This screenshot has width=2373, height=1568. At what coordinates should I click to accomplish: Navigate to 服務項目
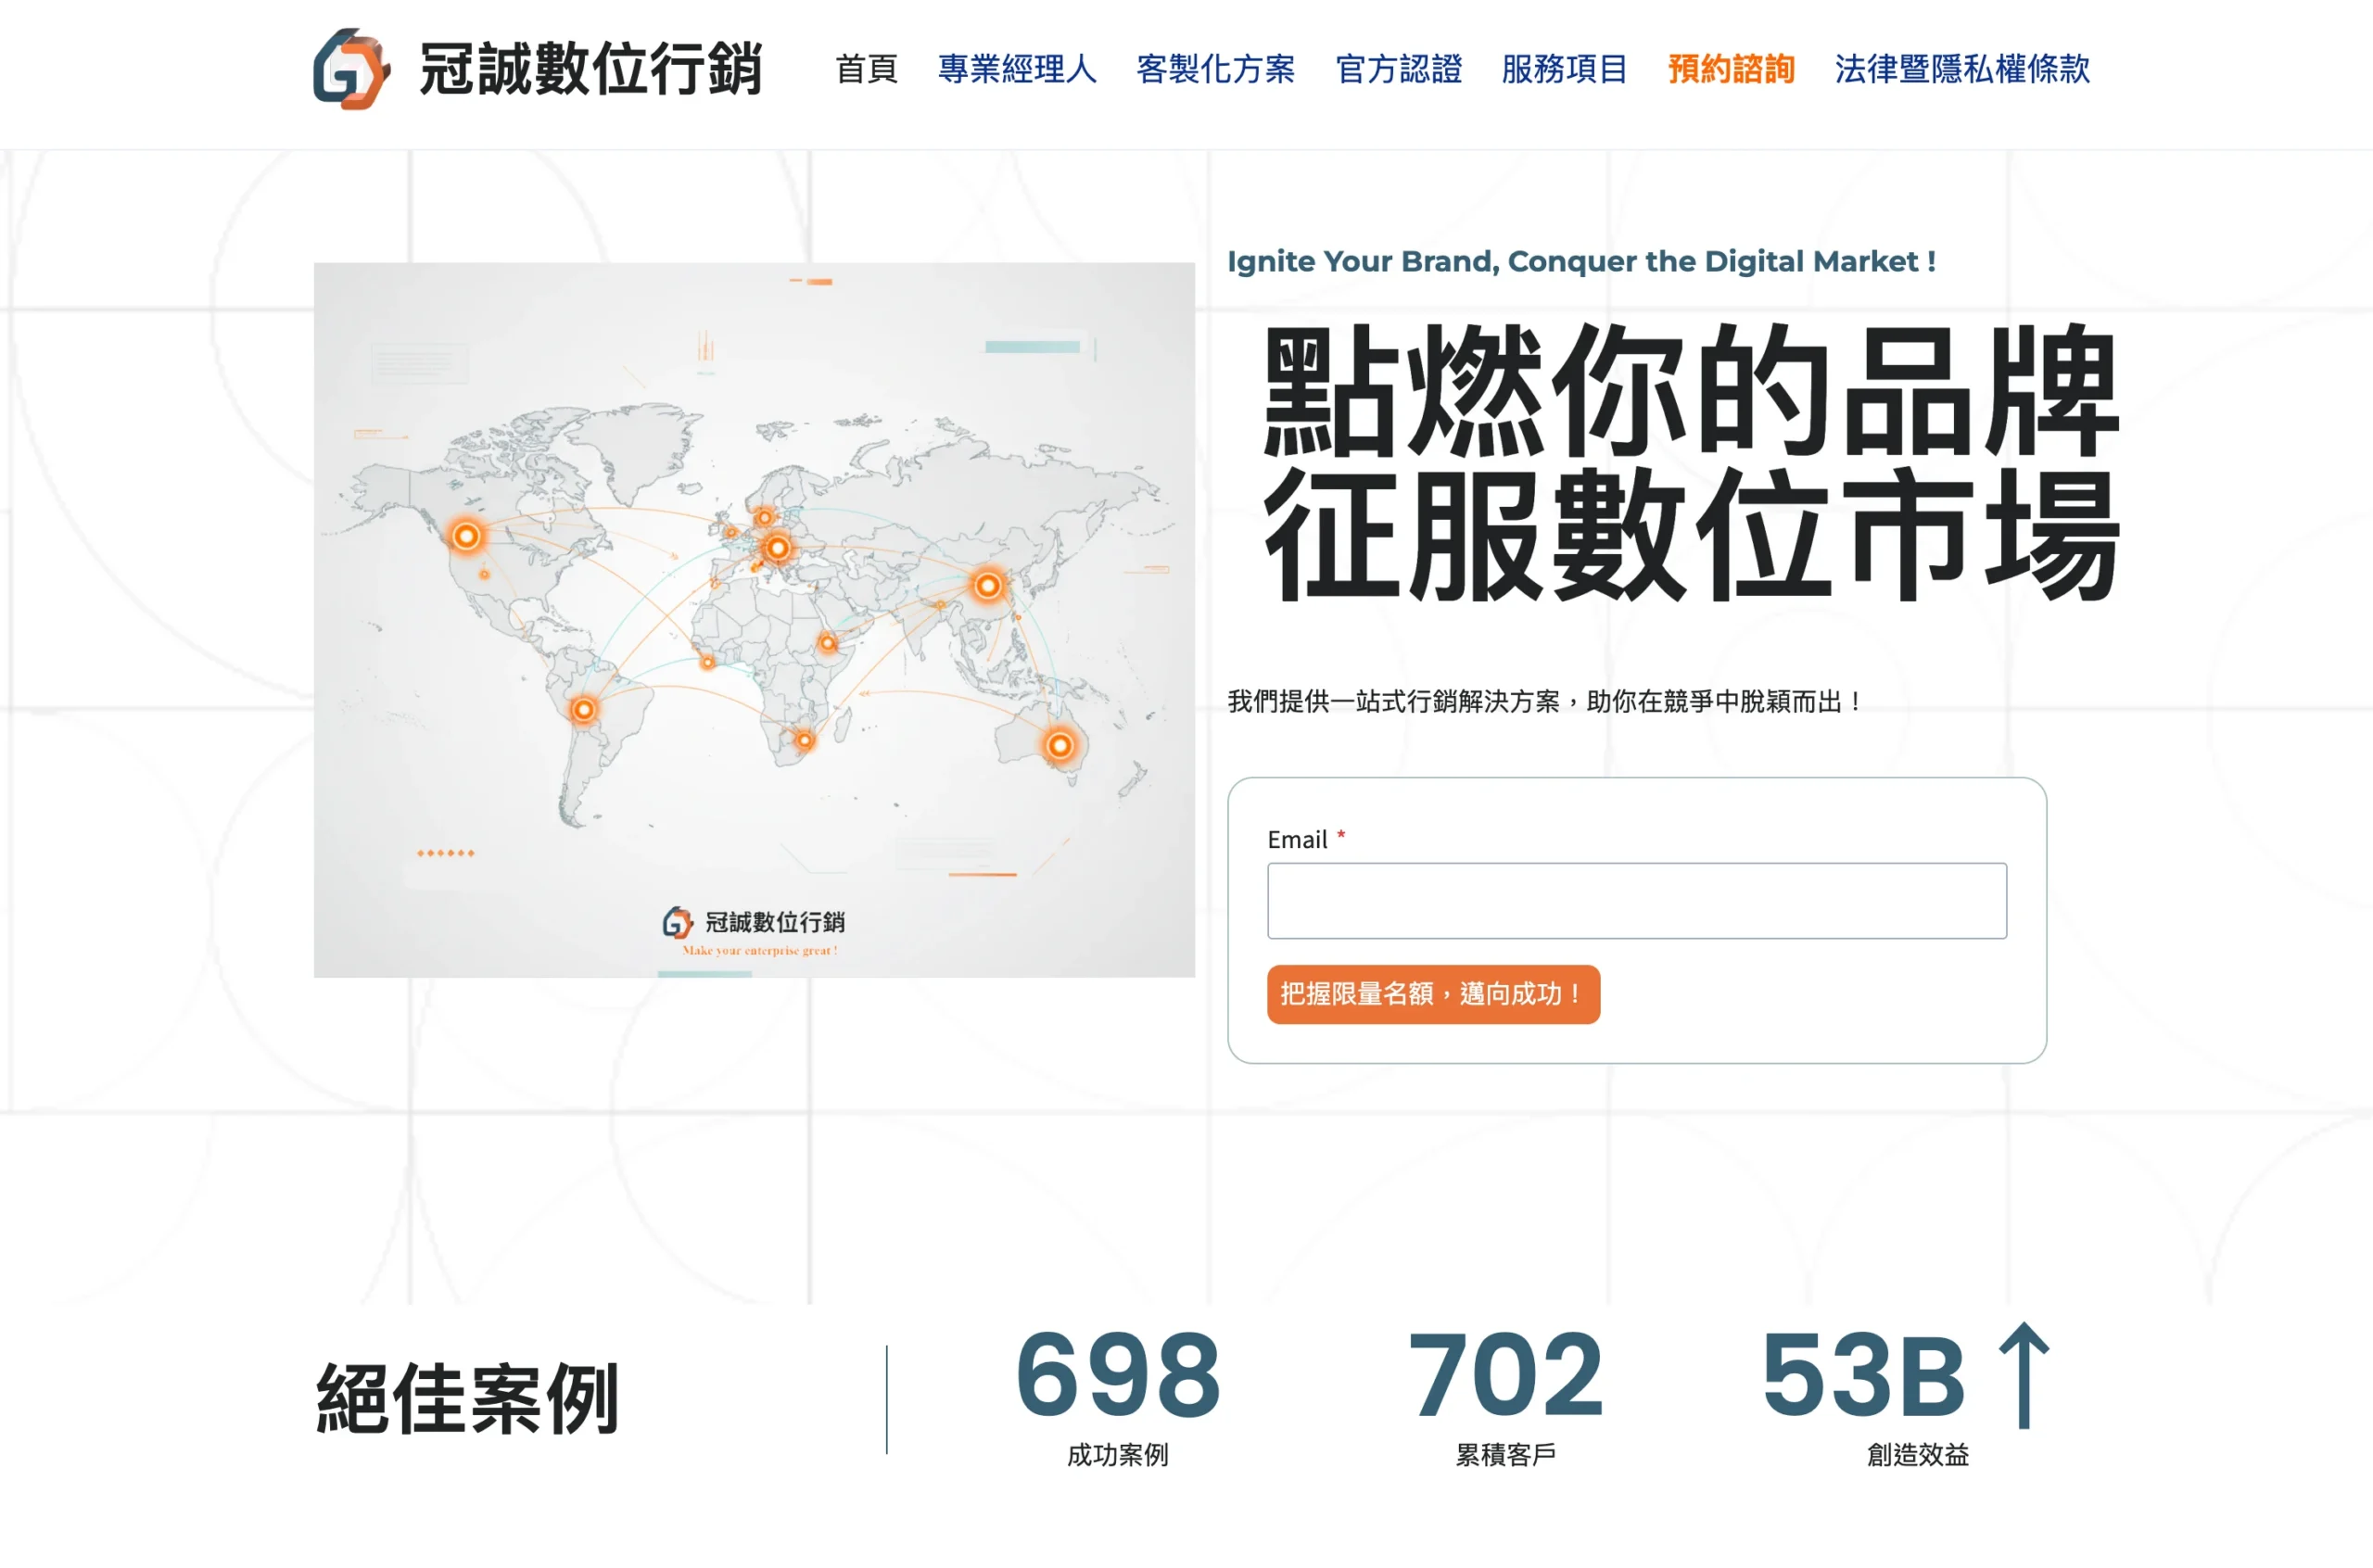point(1564,69)
